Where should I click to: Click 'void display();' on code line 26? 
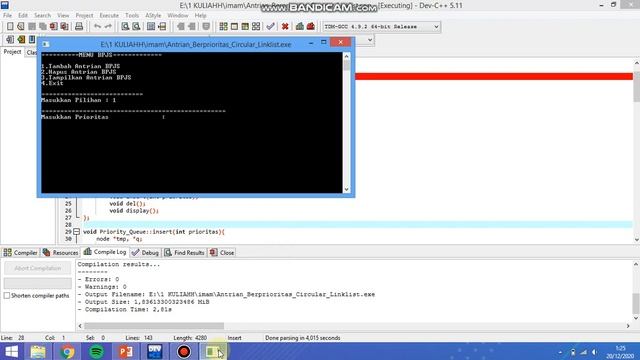point(134,211)
